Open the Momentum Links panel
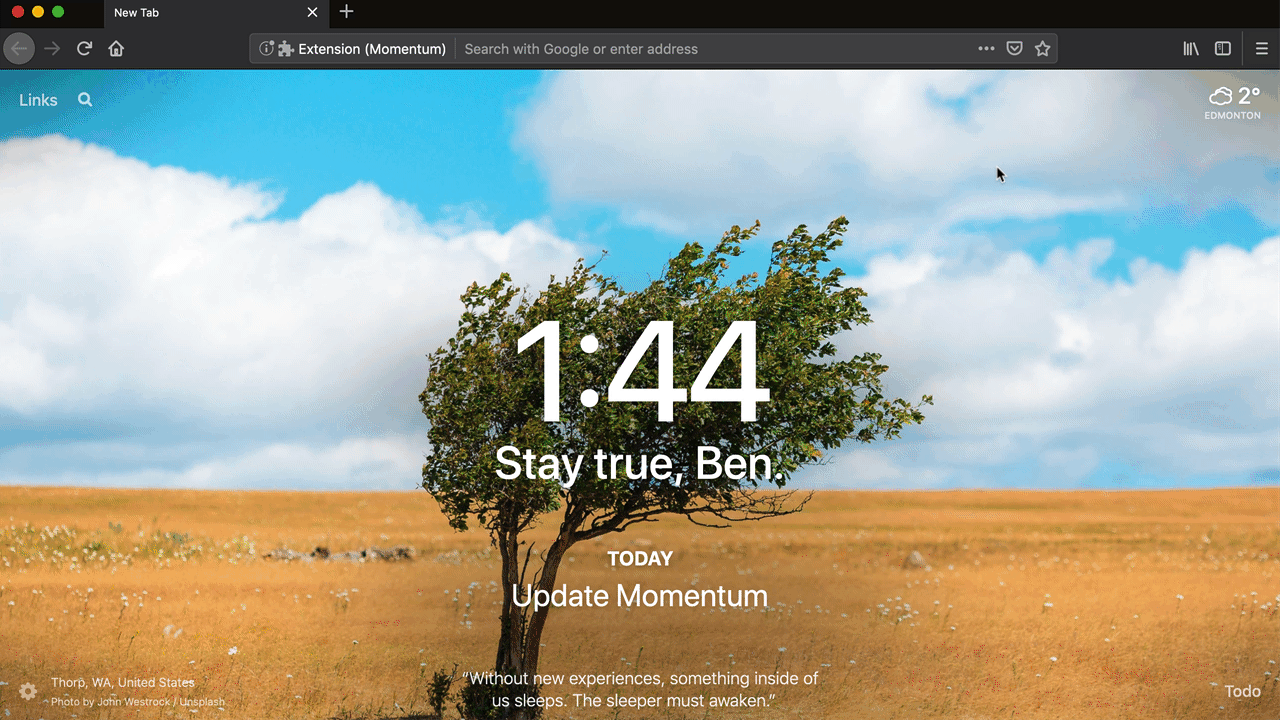Screen dimensions: 1280x720 coord(38,100)
